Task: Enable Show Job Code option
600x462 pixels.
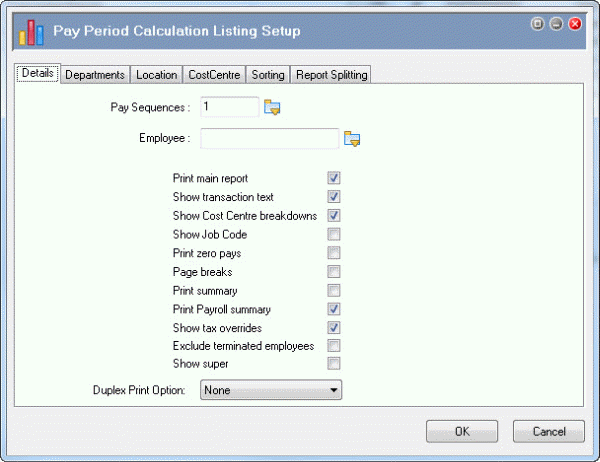Action: coord(334,234)
